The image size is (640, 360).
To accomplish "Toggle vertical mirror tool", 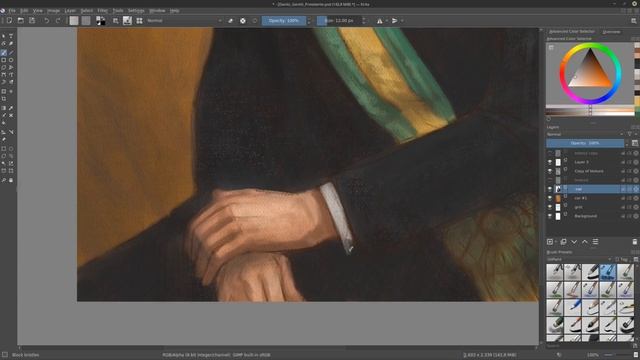I will coord(395,20).
